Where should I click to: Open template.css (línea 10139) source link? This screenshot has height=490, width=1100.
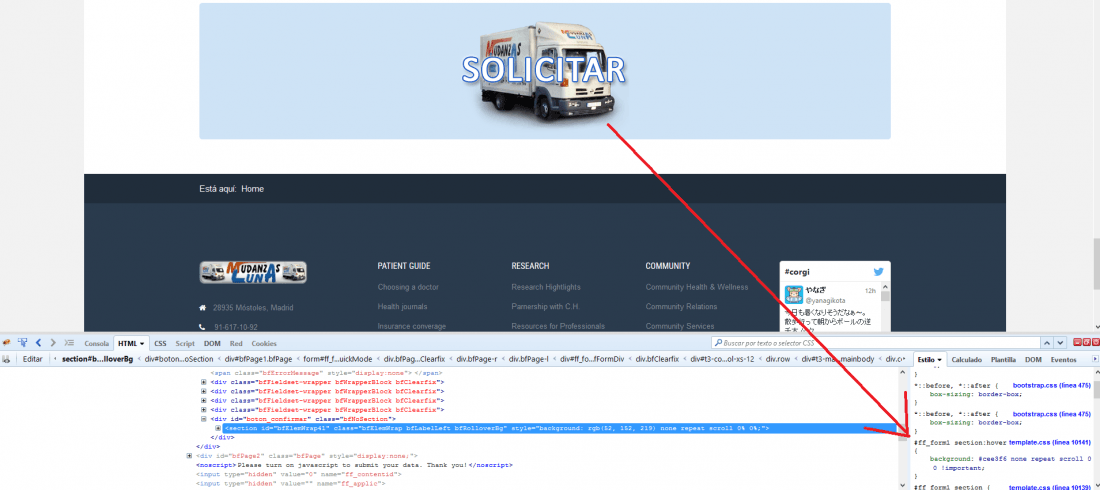tap(1049, 486)
